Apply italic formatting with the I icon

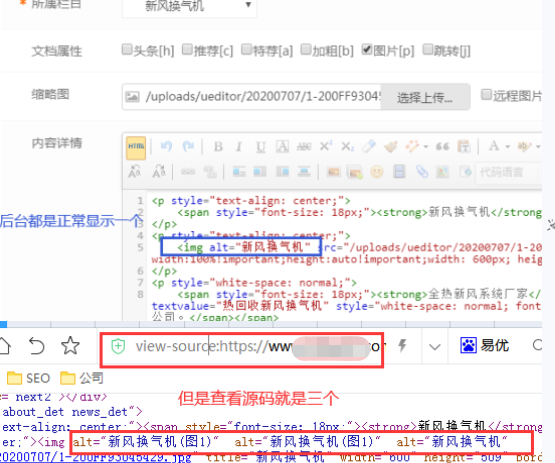pyautogui.click(x=239, y=147)
